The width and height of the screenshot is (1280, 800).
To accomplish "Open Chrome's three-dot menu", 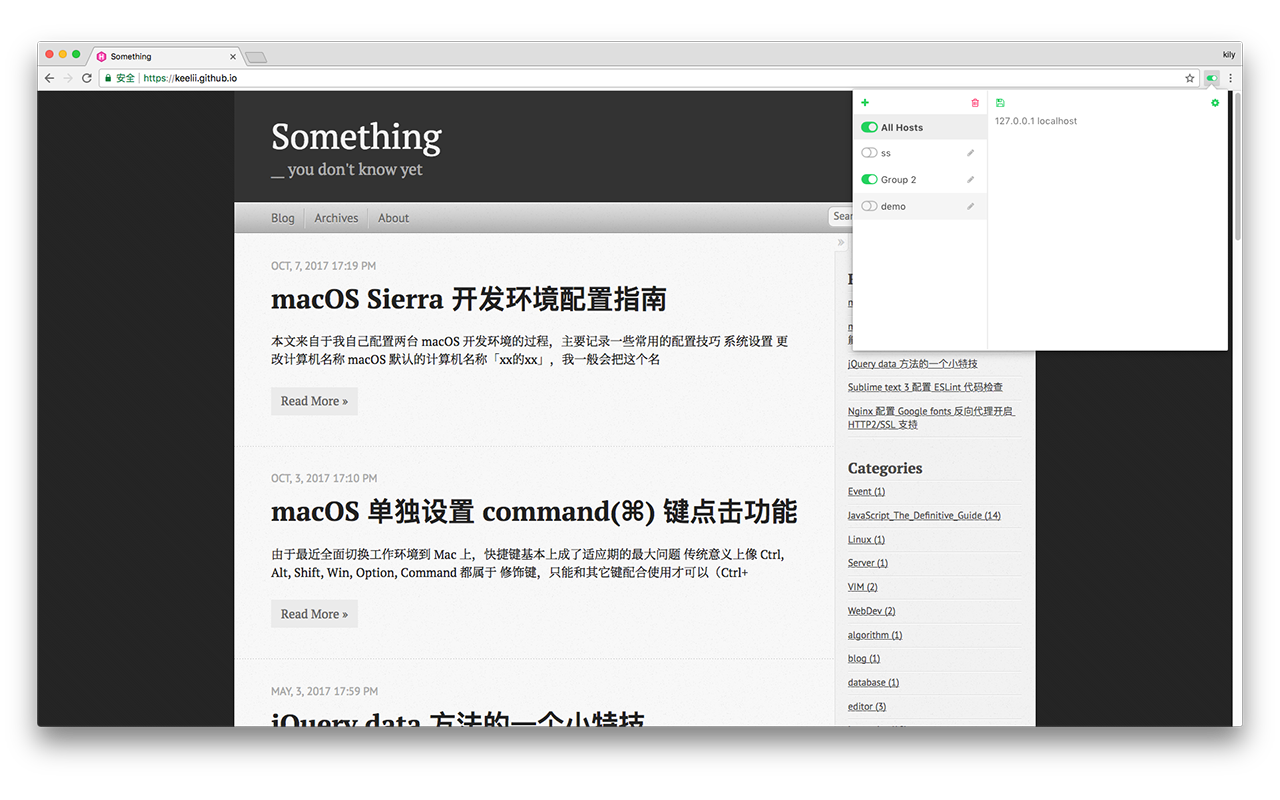I will click(1231, 78).
